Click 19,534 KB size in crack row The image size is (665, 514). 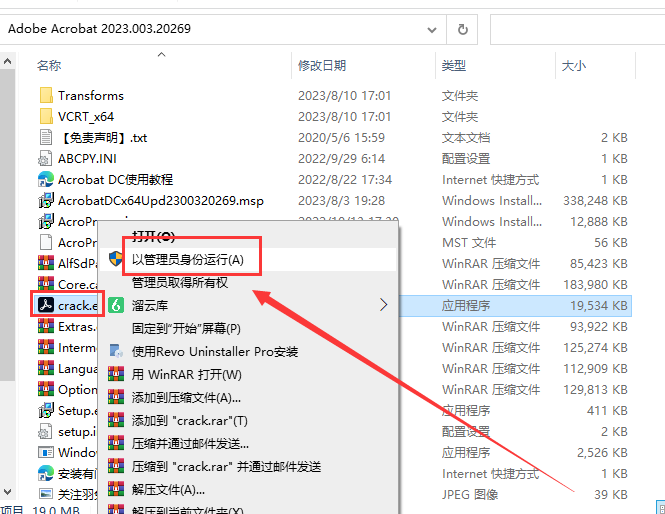point(598,305)
